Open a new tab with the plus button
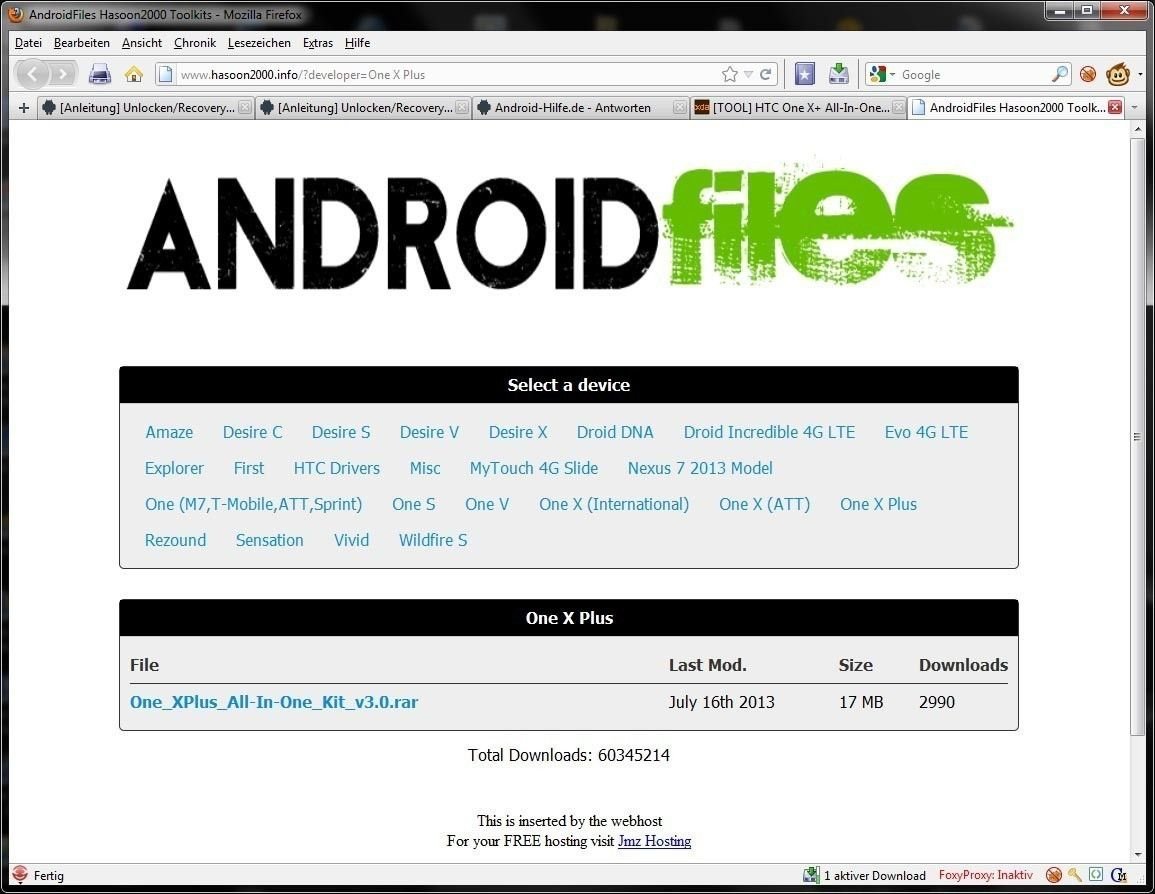1155x894 pixels. 24,108
